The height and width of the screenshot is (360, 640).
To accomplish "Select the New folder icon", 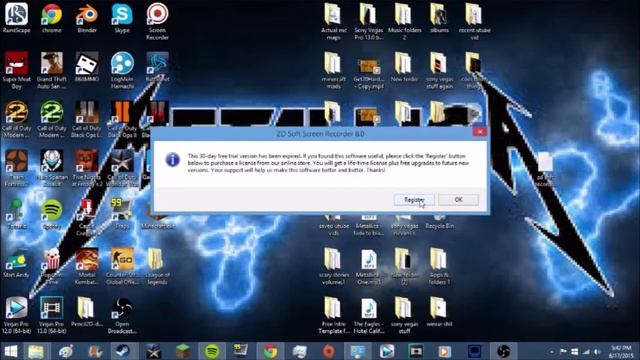I will click(404, 67).
